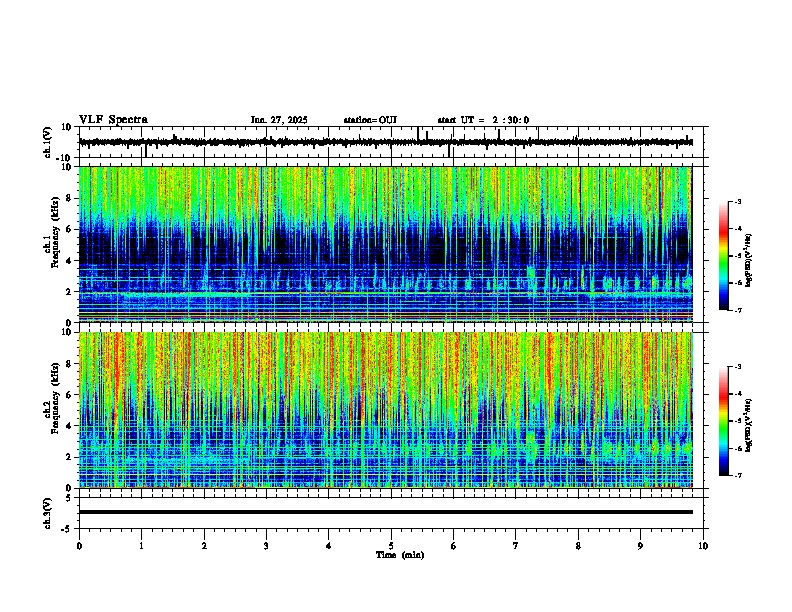Click the 4 kHz tick on ch.1 frequency axis
The height and width of the screenshot is (612, 792).
tap(69, 261)
